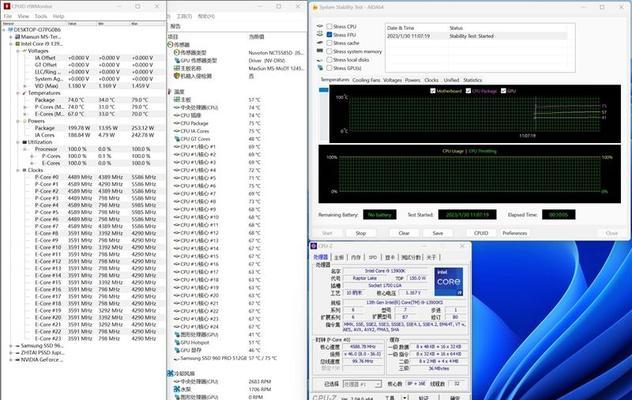Click the cache icon beside Stress cache
Screen dimensions: 632x400
(320, 43)
